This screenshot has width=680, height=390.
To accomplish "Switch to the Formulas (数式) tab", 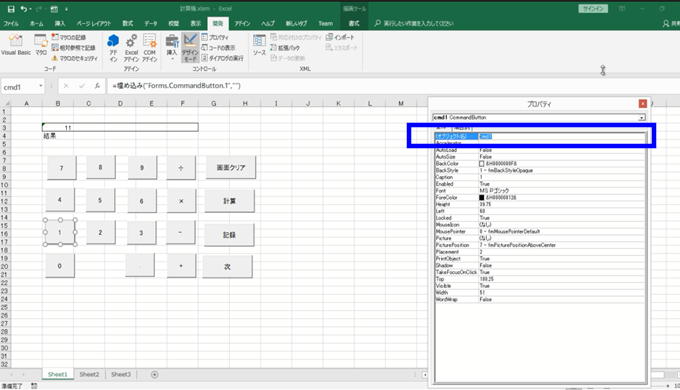I will click(x=128, y=23).
